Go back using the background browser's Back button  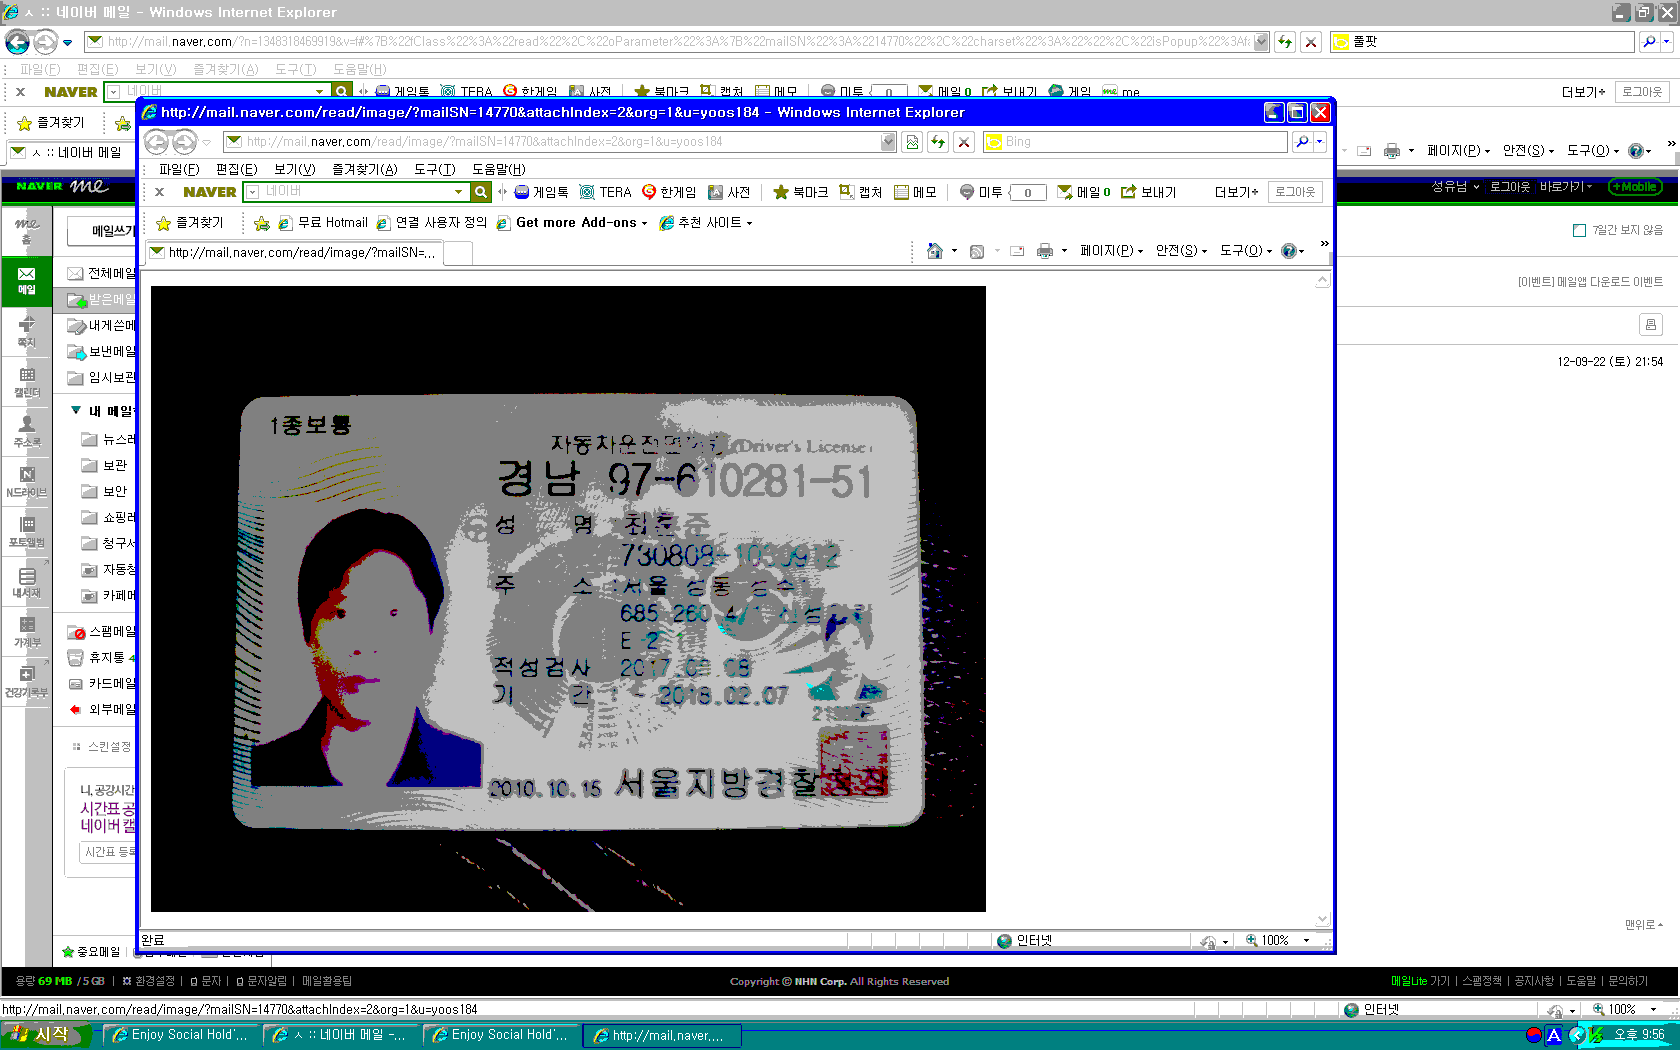click(x=18, y=42)
